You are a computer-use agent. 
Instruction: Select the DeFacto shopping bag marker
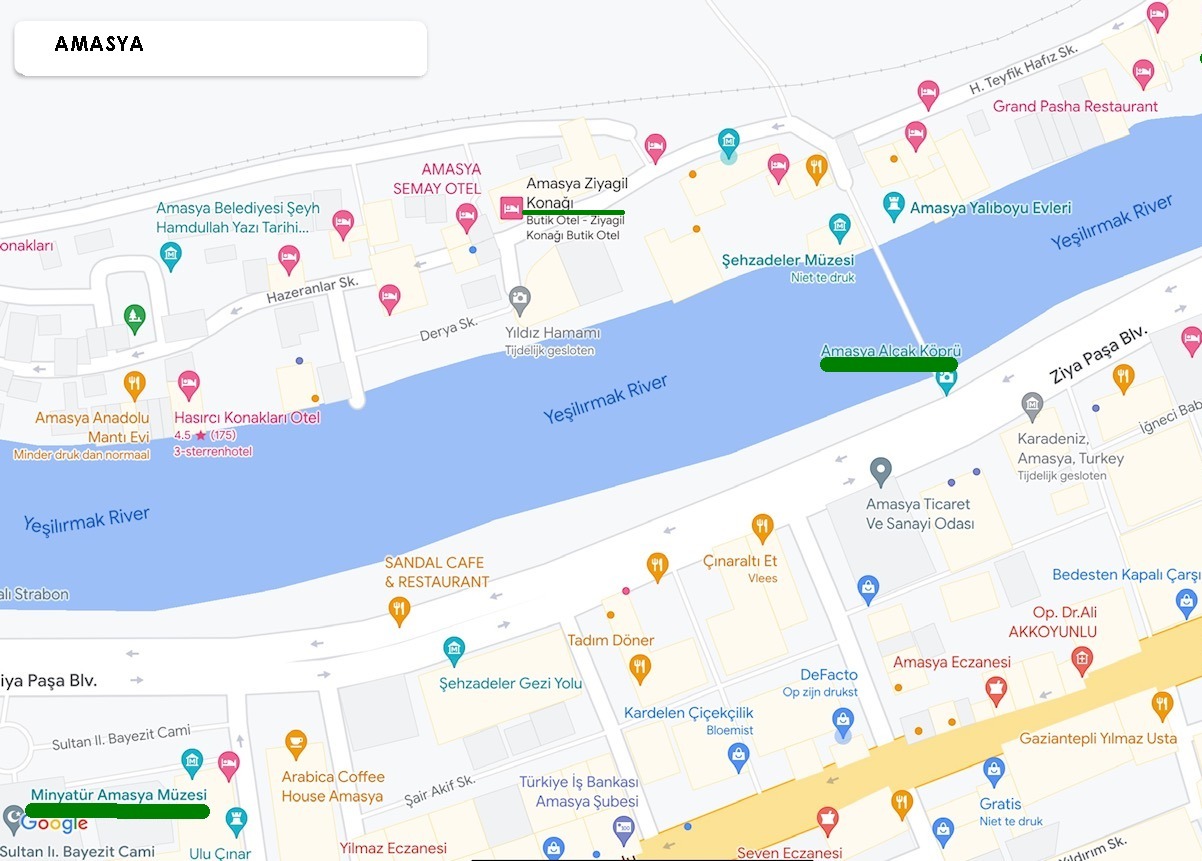tap(844, 719)
